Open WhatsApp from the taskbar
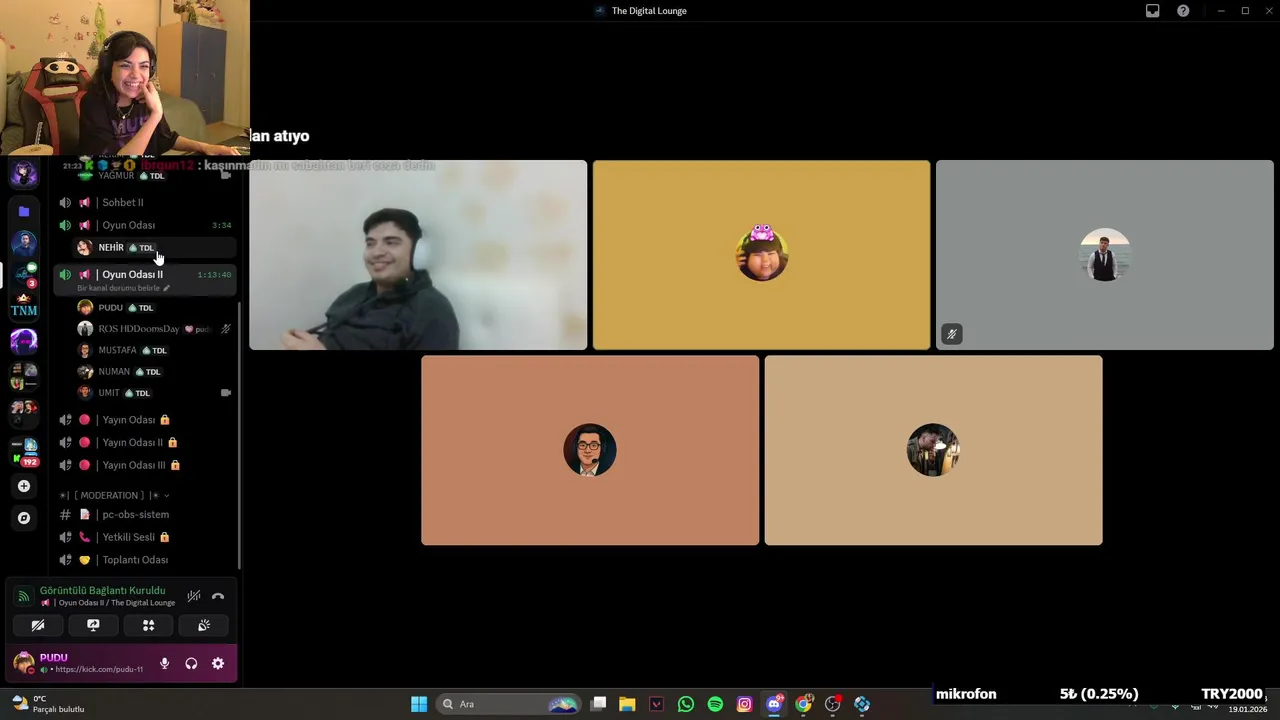1280x720 pixels. tap(685, 704)
